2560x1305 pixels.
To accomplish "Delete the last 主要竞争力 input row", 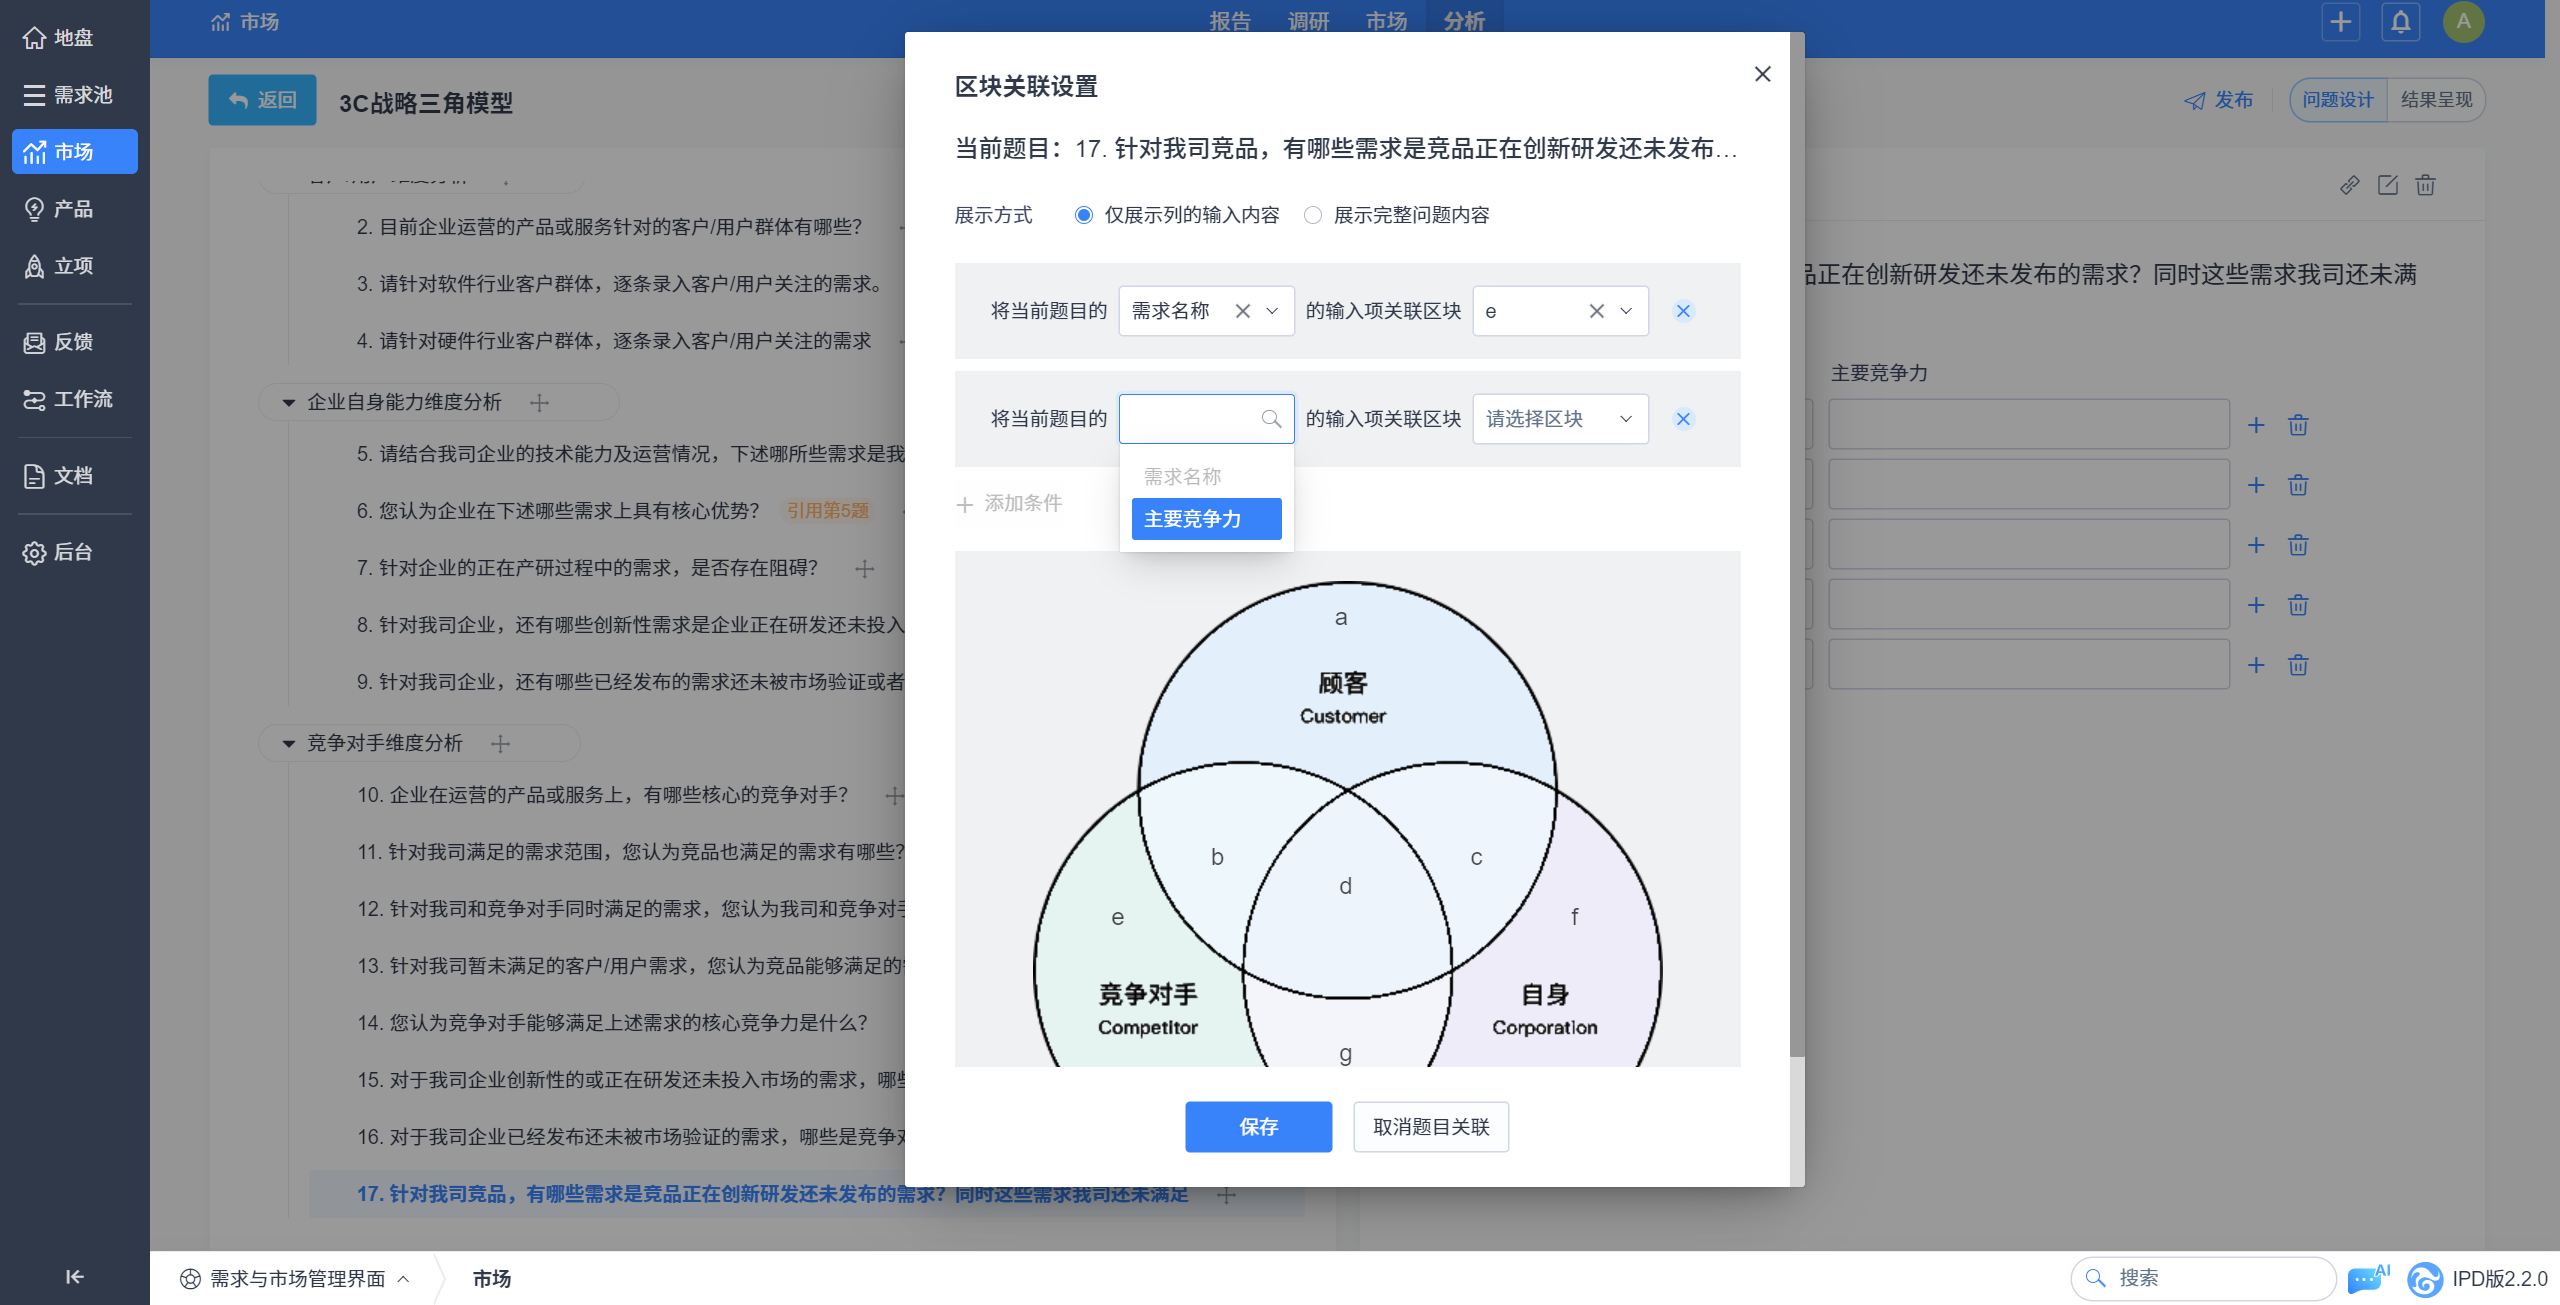I will tap(2298, 665).
